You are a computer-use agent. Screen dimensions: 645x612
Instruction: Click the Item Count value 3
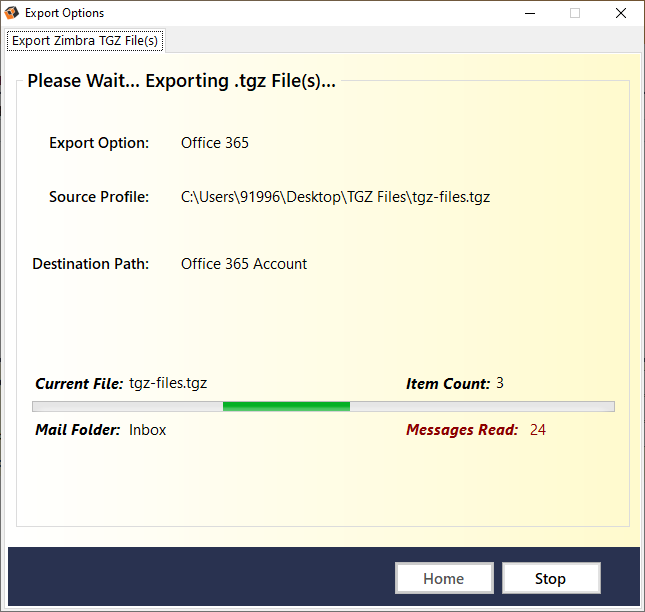(x=500, y=383)
